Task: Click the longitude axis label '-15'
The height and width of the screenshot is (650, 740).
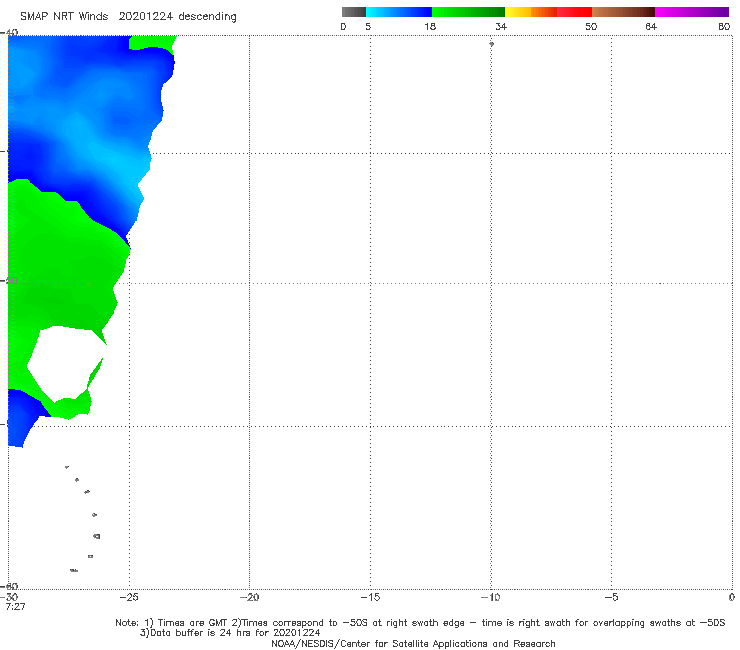Action: 370,597
